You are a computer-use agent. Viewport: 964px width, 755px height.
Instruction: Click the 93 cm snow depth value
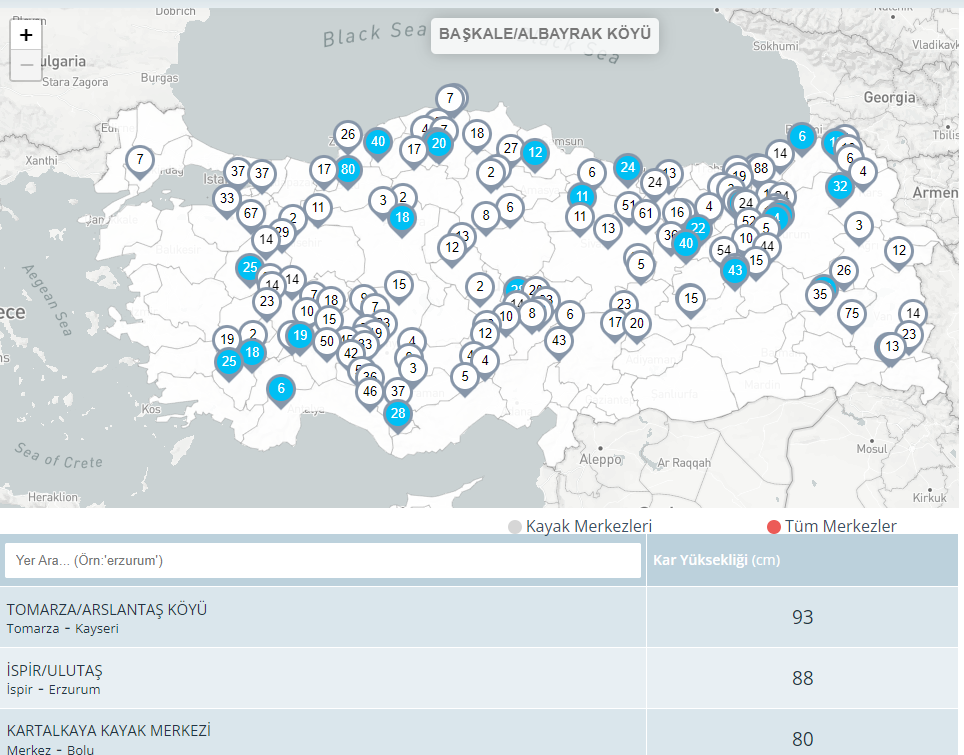coord(802,617)
